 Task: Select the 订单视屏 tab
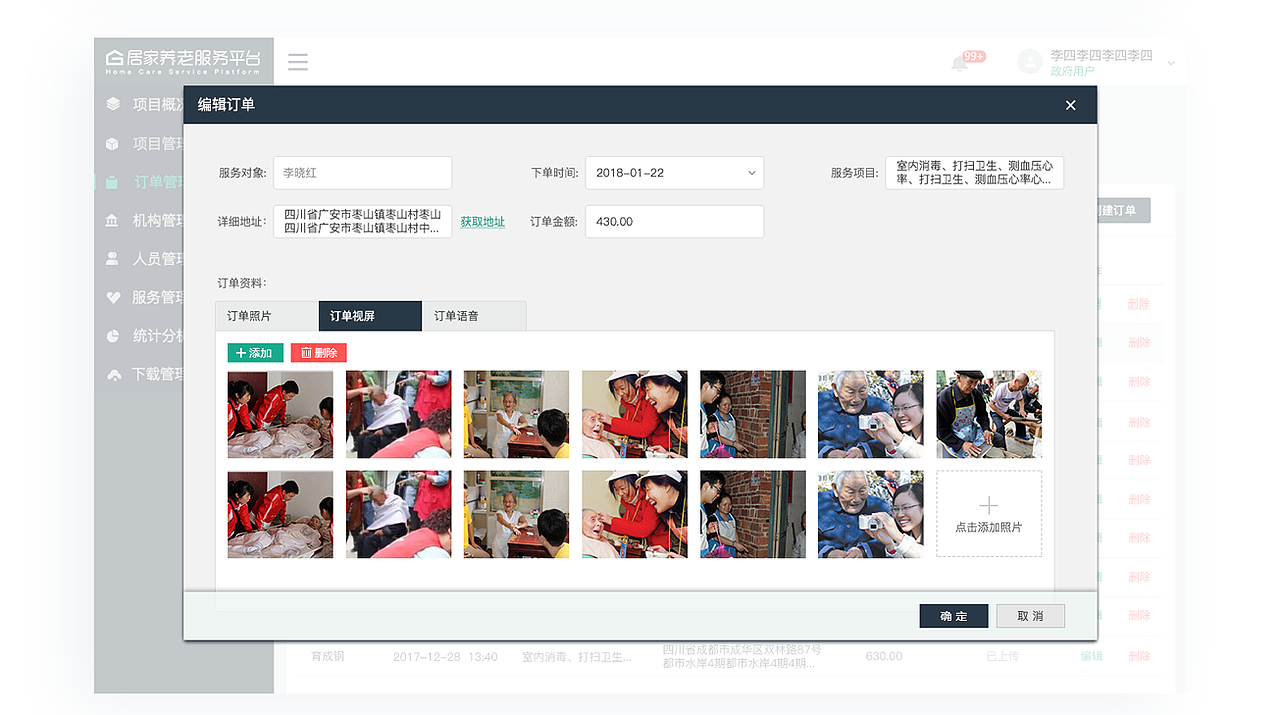369,315
